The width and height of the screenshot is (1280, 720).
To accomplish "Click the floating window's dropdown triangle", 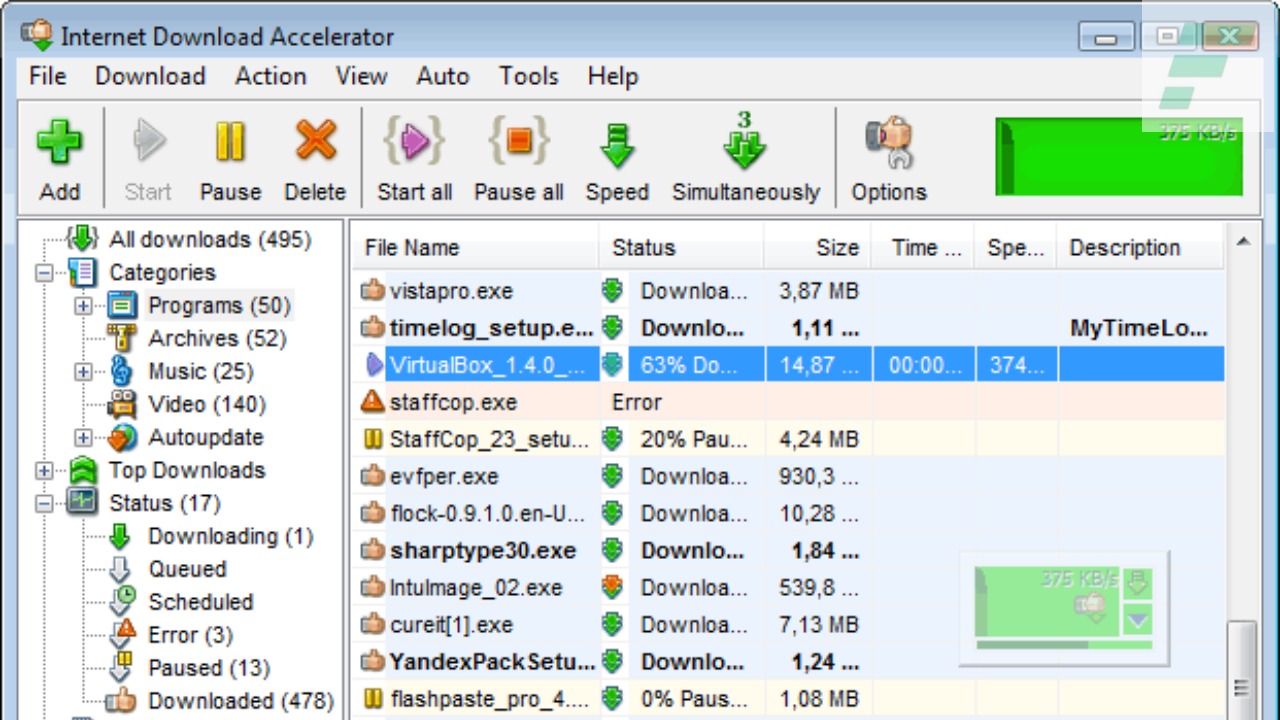I will 1138,620.
